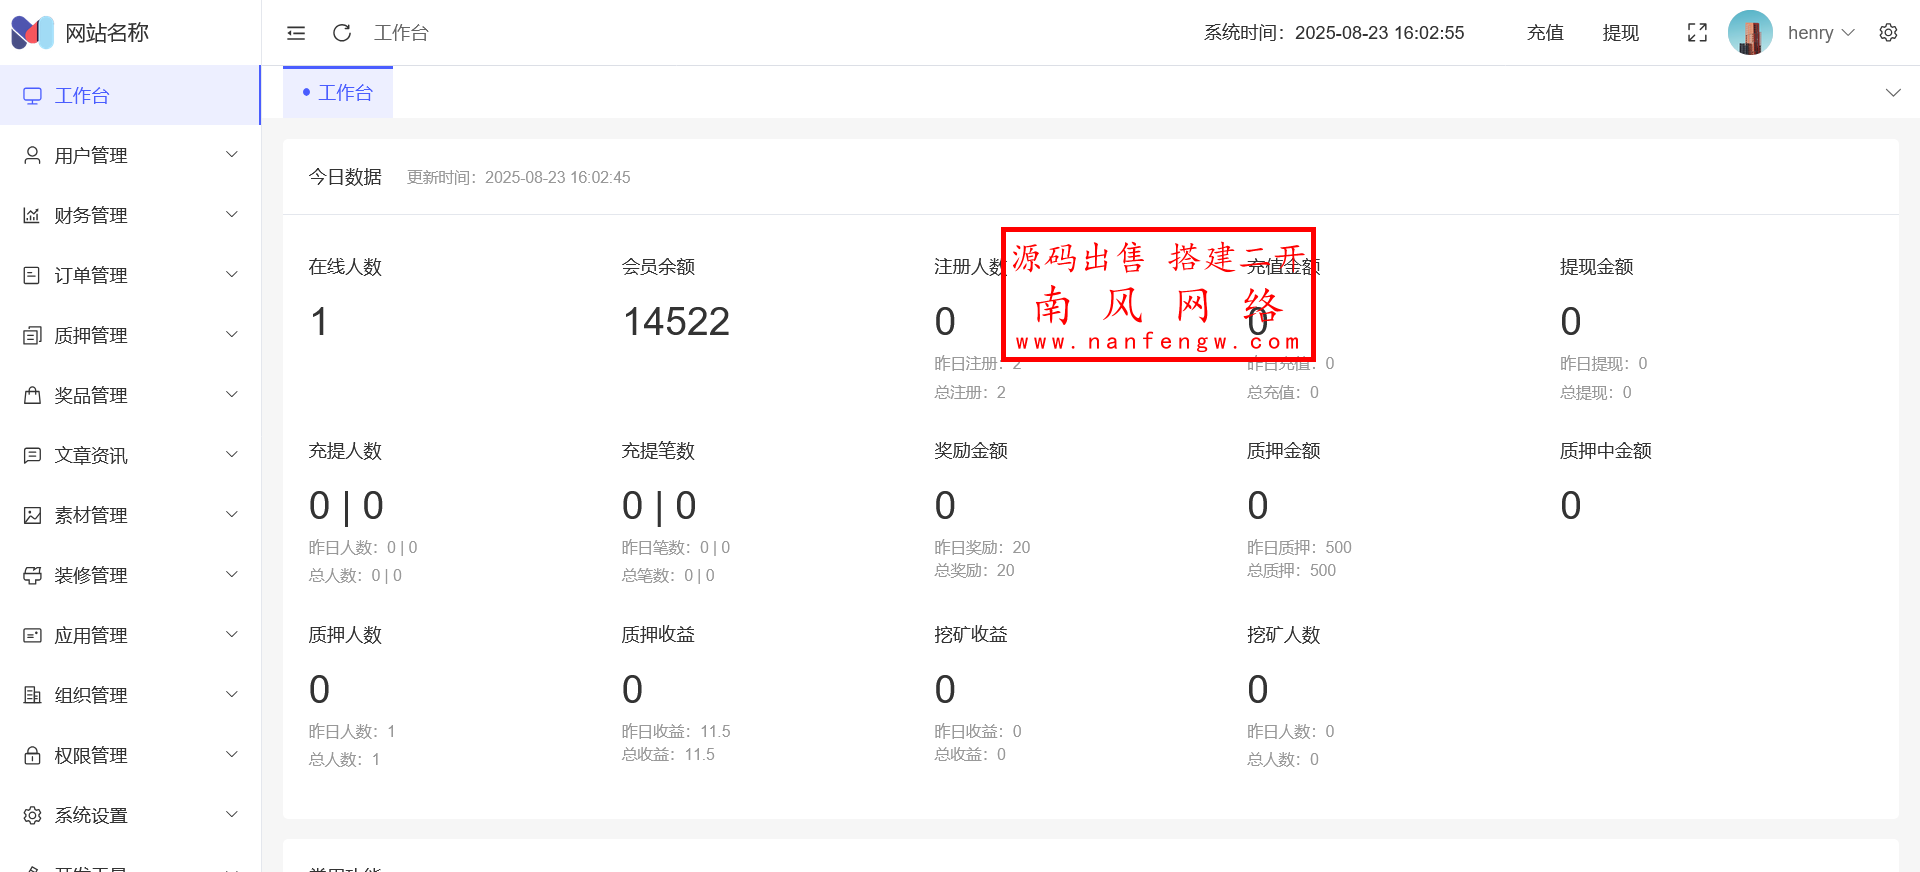1920x872 pixels.
Task: Click the refresh page icon
Action: point(342,33)
